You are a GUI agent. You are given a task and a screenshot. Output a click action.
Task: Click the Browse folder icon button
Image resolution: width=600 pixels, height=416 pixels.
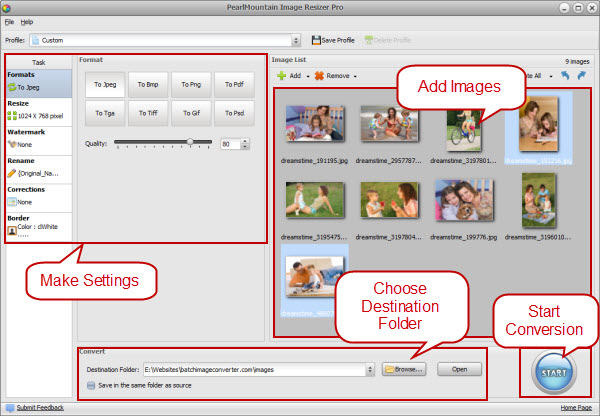point(404,369)
